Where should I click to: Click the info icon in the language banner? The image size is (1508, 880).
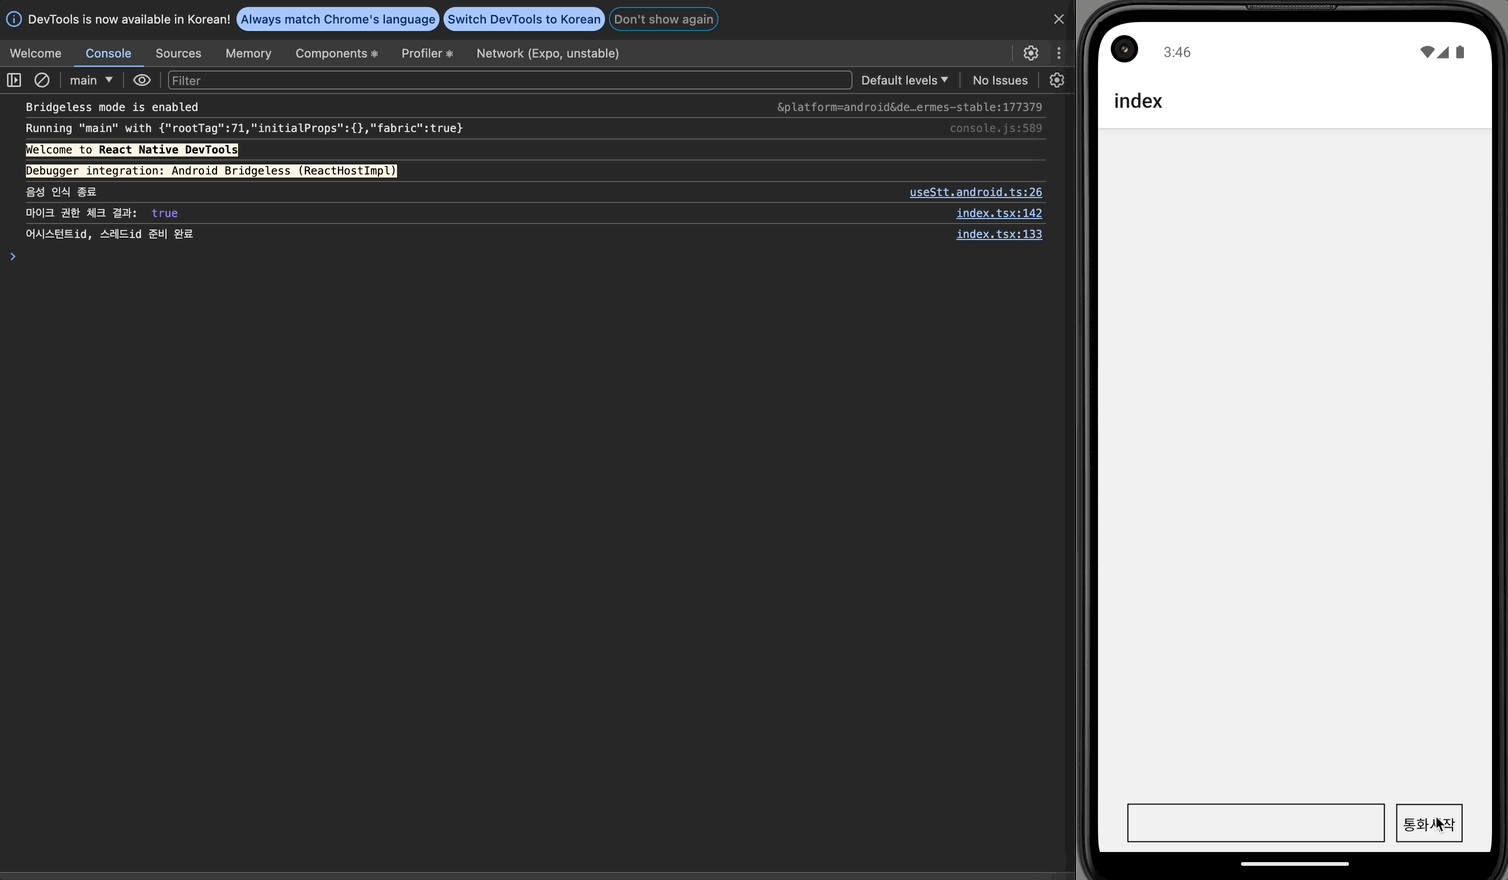14,19
